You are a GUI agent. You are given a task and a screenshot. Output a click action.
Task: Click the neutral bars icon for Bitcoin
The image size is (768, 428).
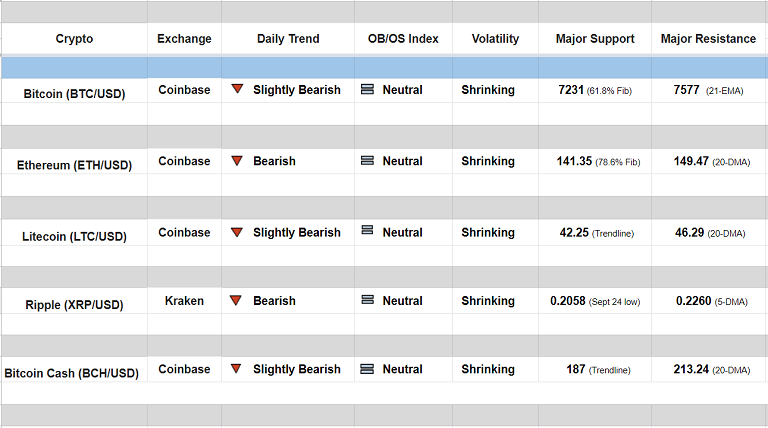(367, 89)
